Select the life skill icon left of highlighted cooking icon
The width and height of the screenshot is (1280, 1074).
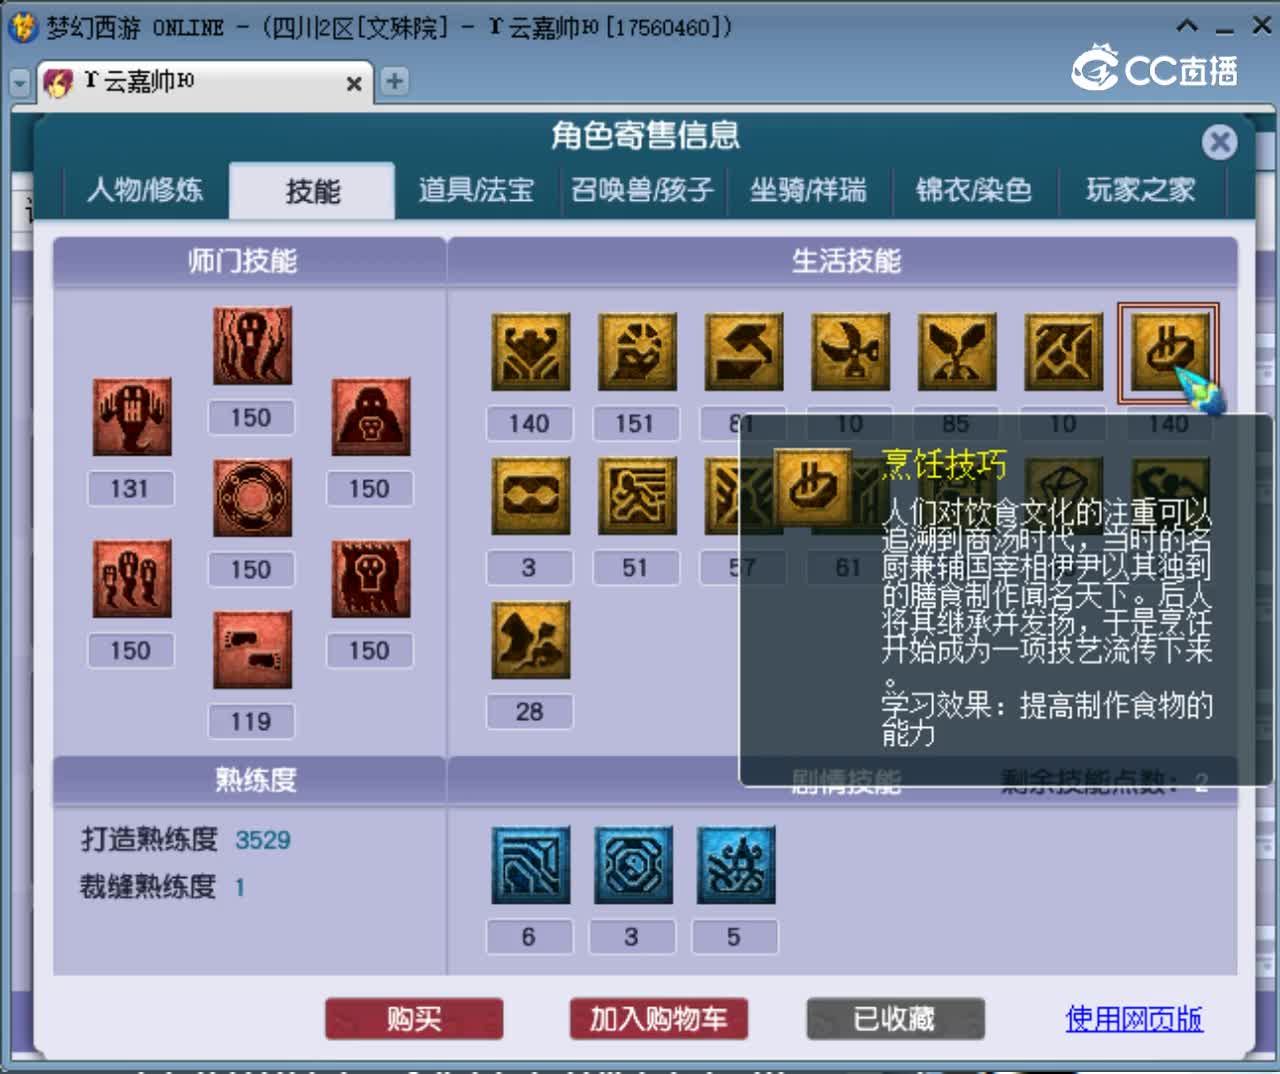(1063, 351)
